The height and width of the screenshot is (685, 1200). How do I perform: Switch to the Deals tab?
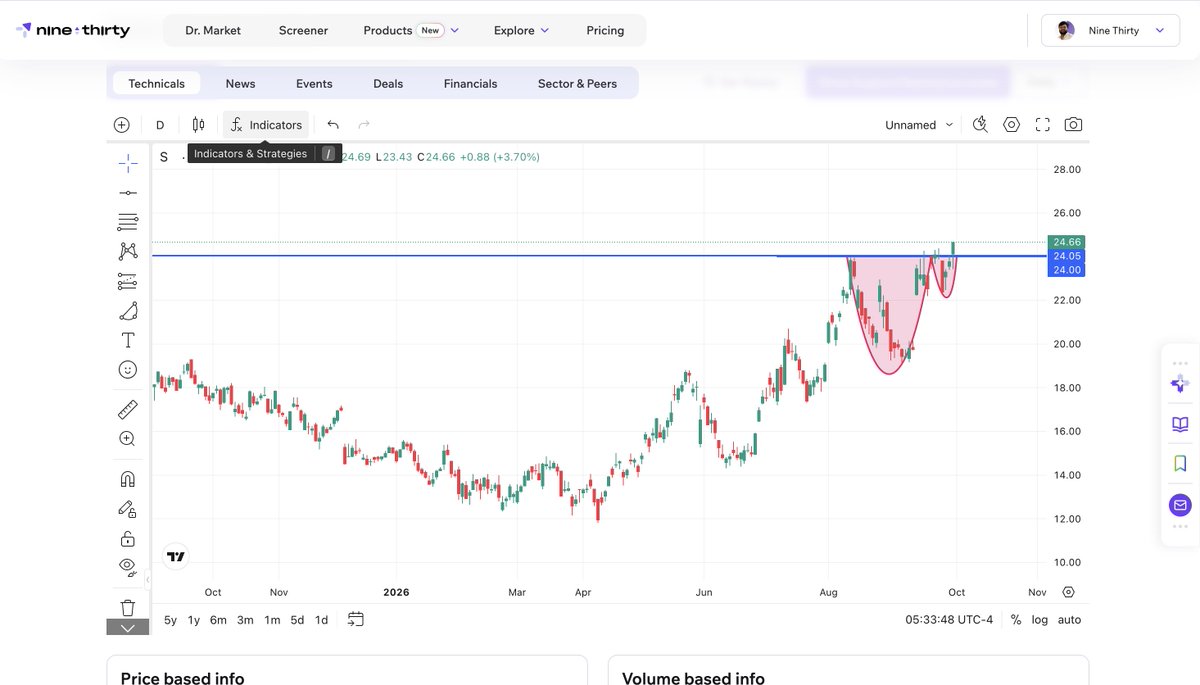388,83
